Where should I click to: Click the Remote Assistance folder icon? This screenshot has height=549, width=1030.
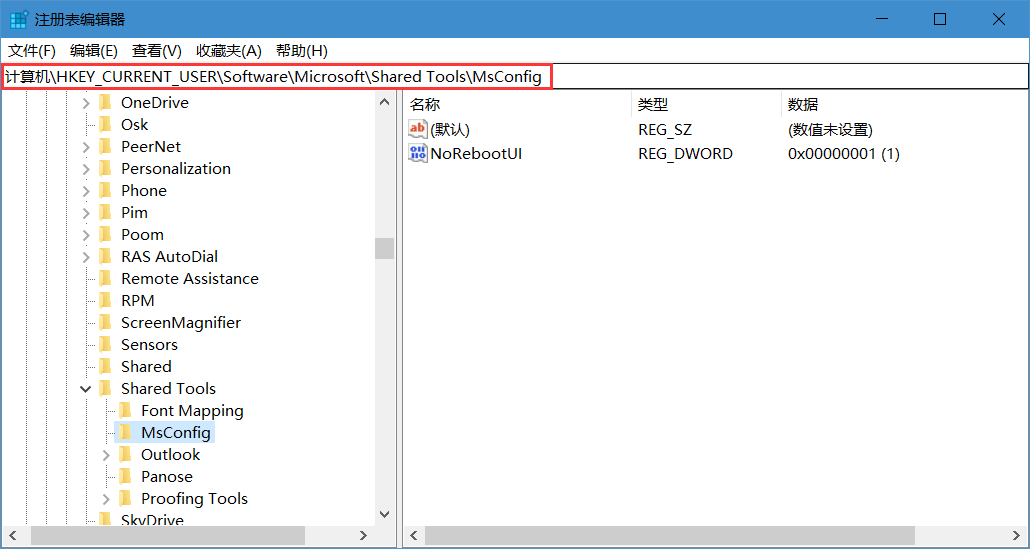(x=105, y=279)
